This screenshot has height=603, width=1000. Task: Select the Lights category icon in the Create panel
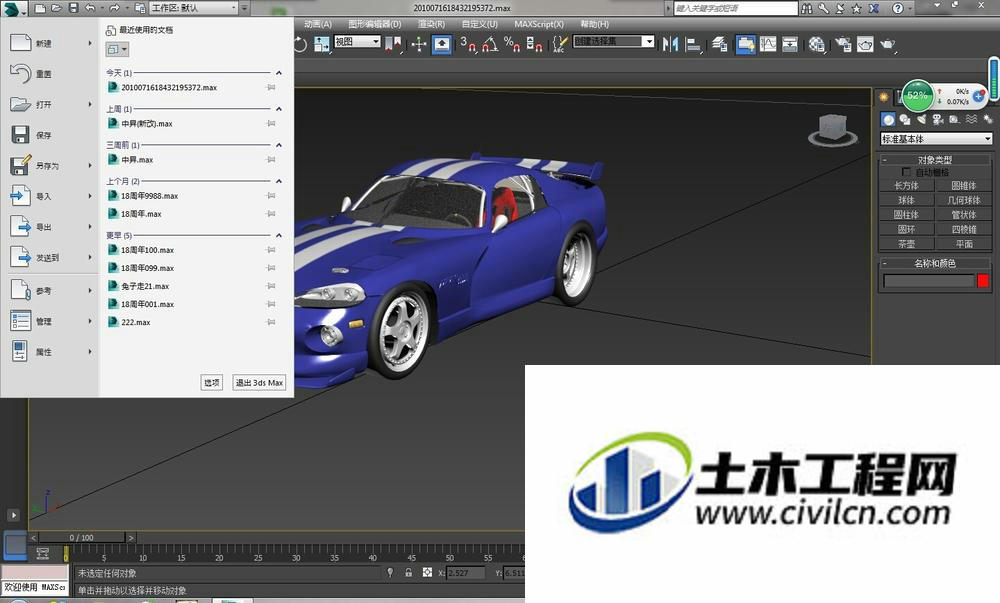coord(921,119)
